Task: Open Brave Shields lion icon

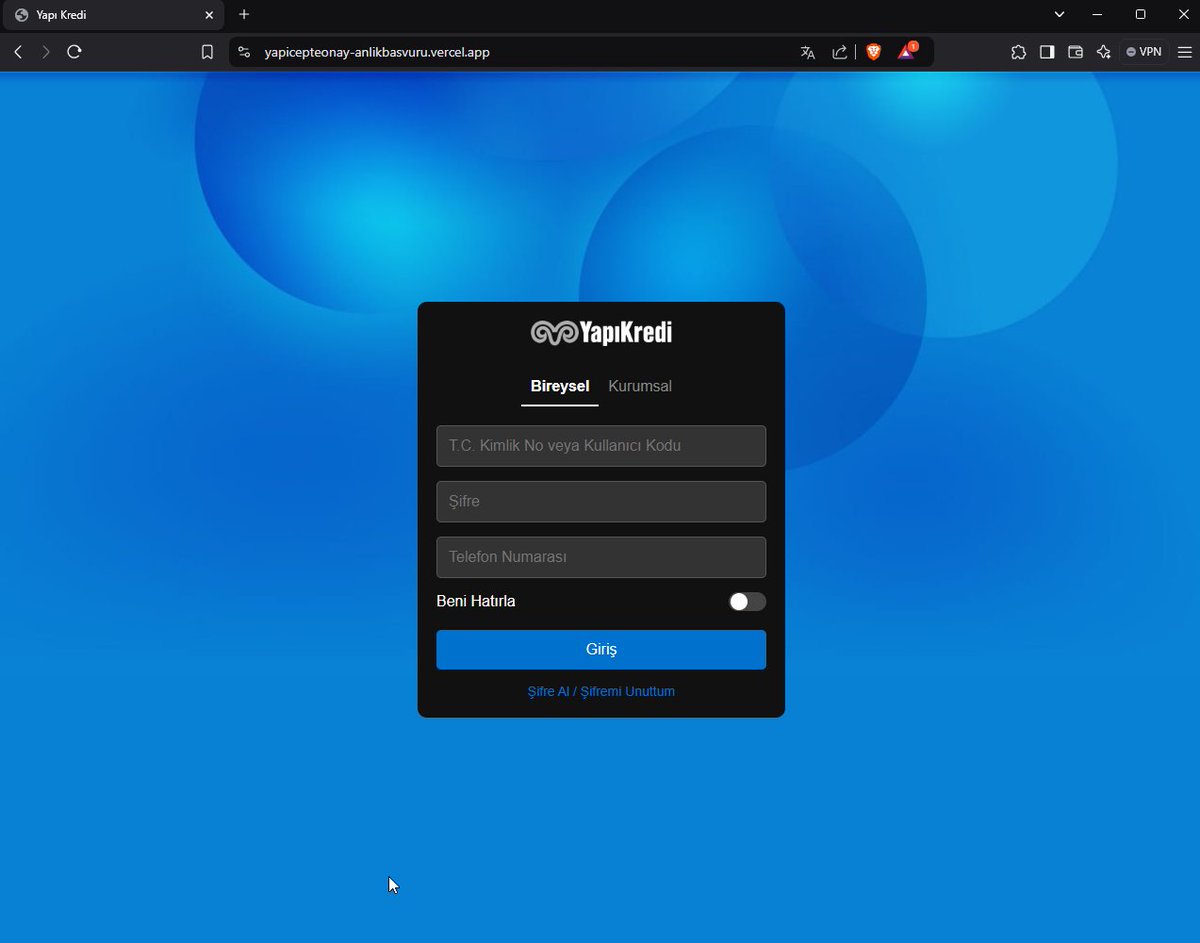Action: pos(873,52)
